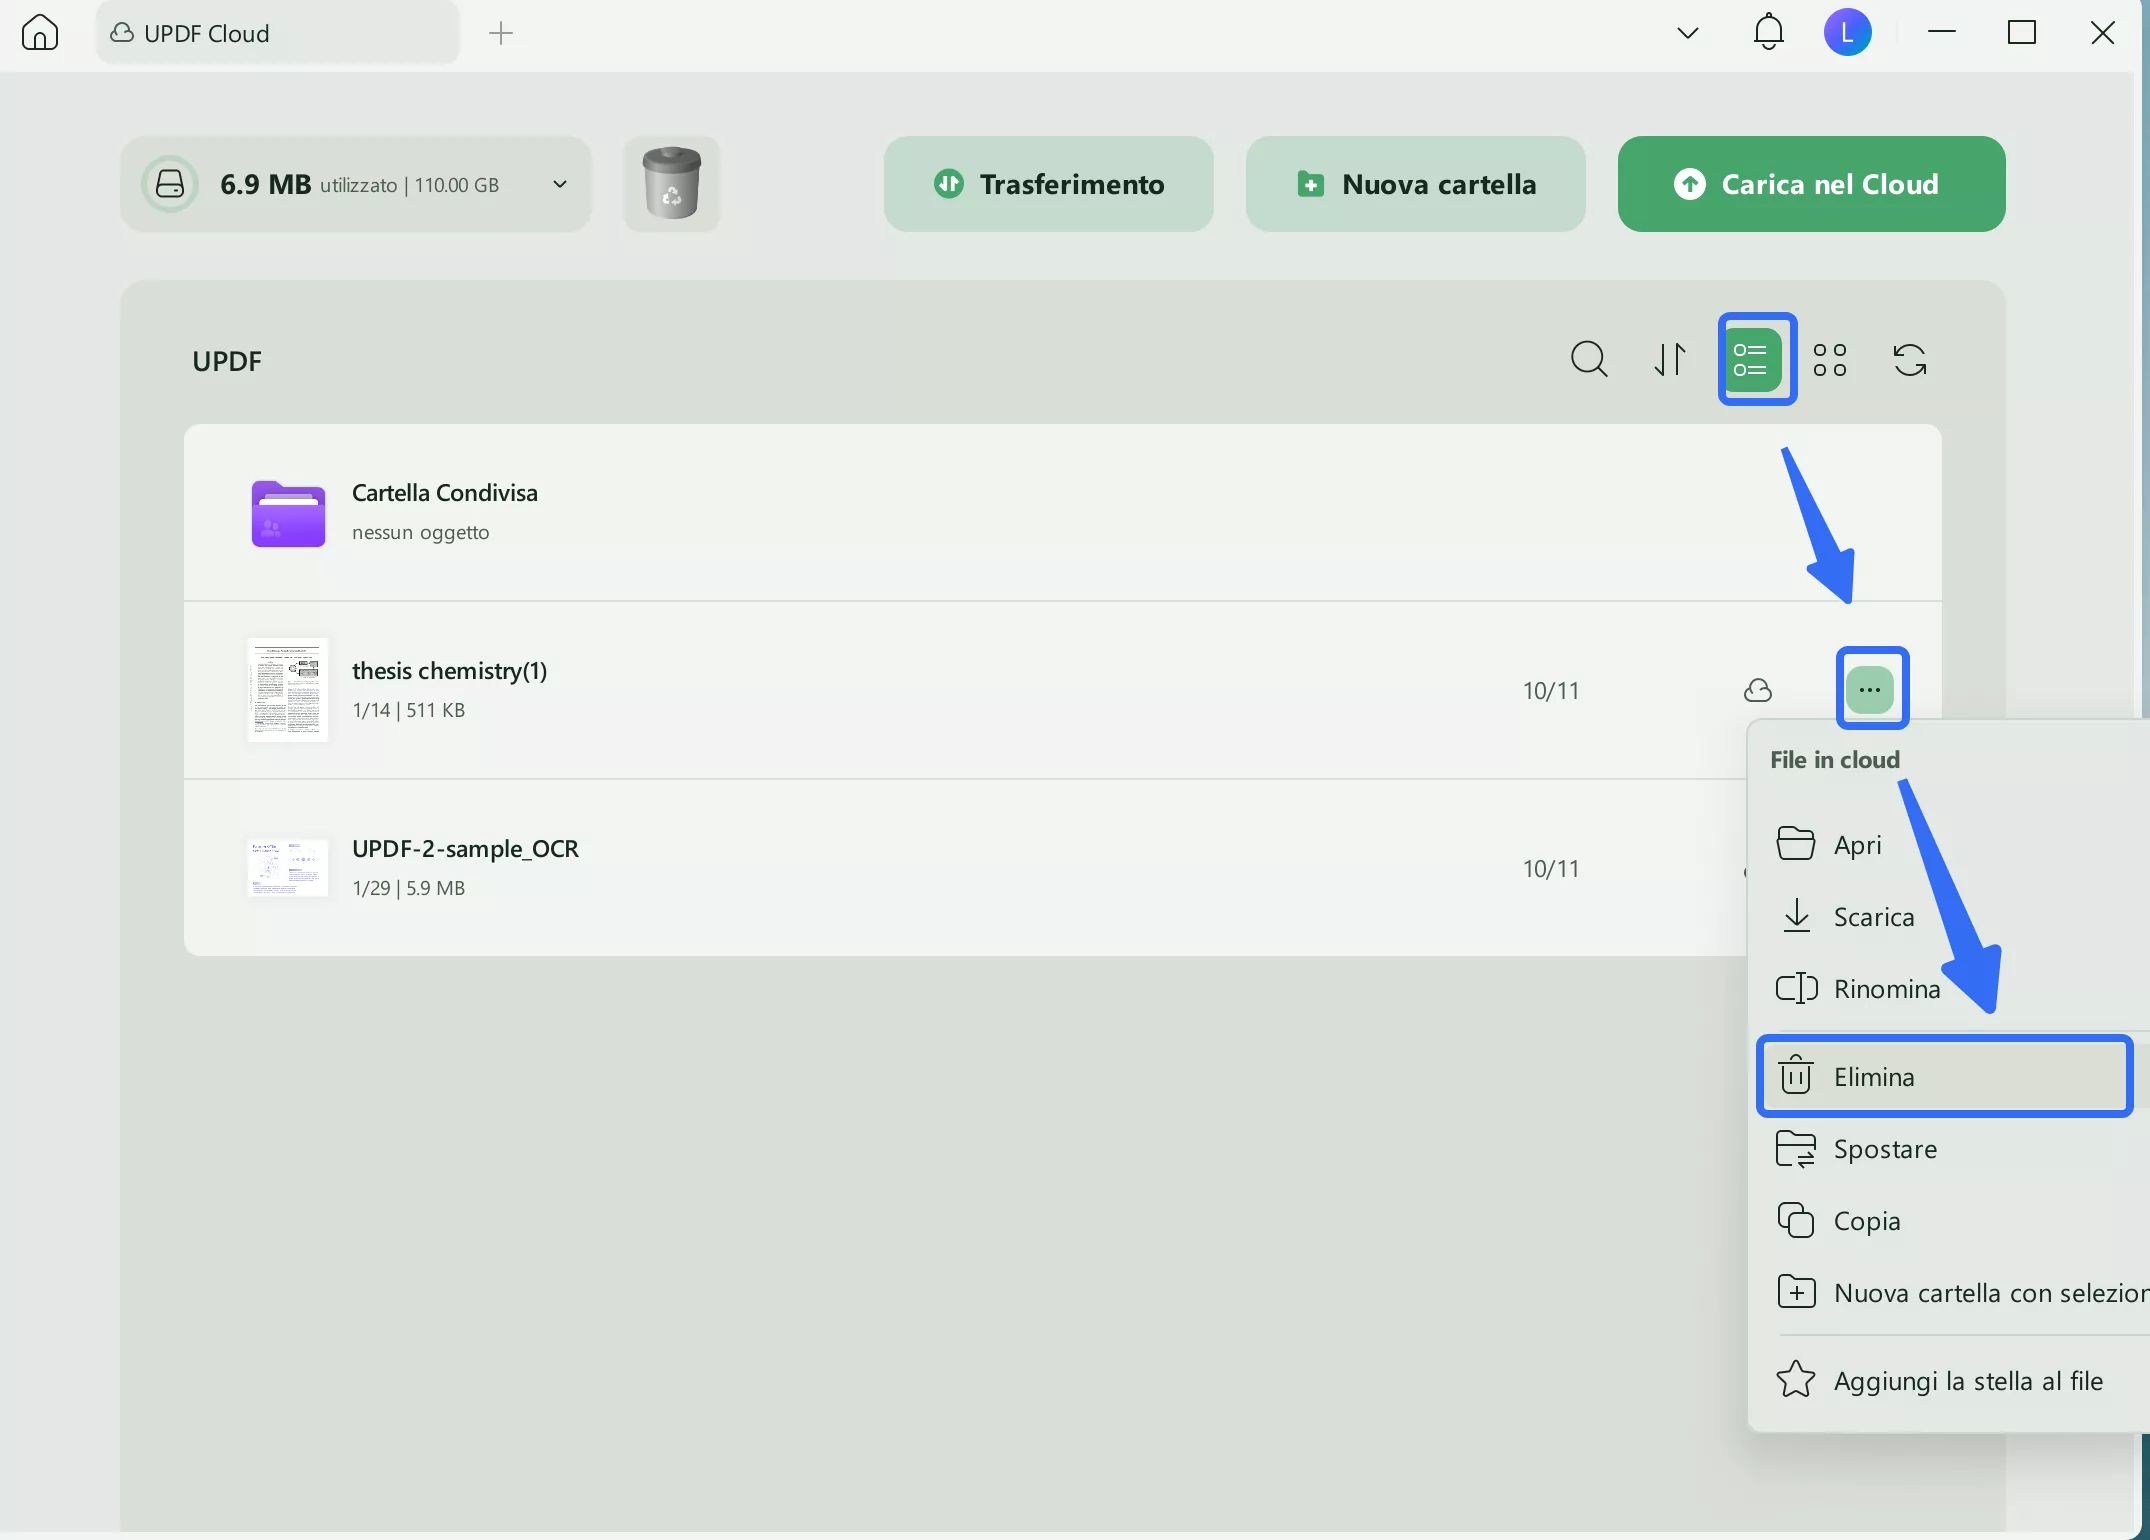Refresh the cloud file list
Image resolution: width=2150 pixels, height=1540 pixels.
coord(1909,359)
